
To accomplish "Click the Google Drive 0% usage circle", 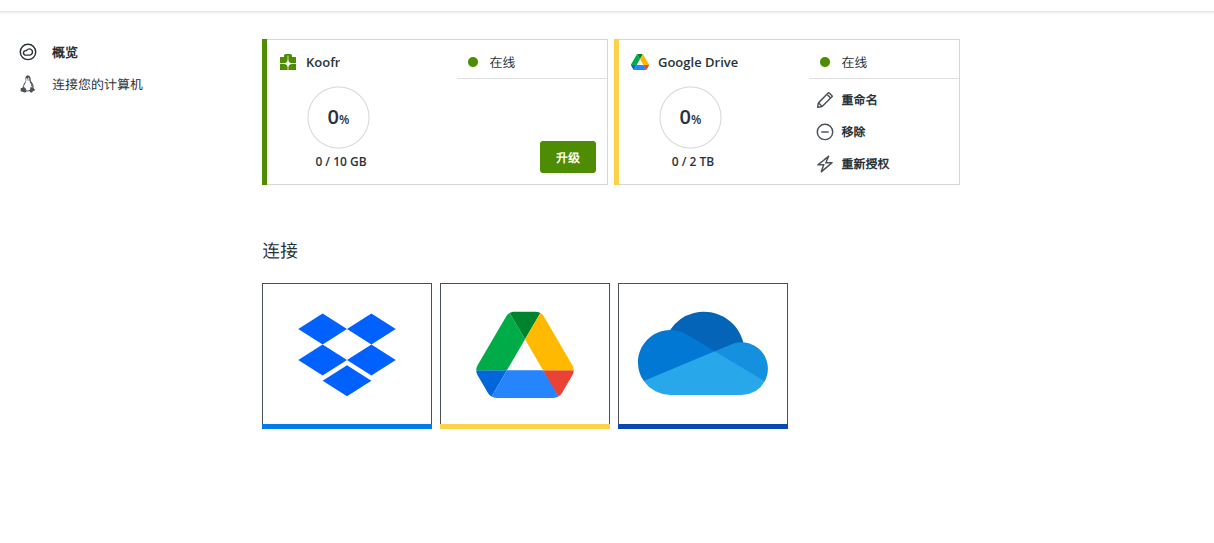I will (x=690, y=118).
